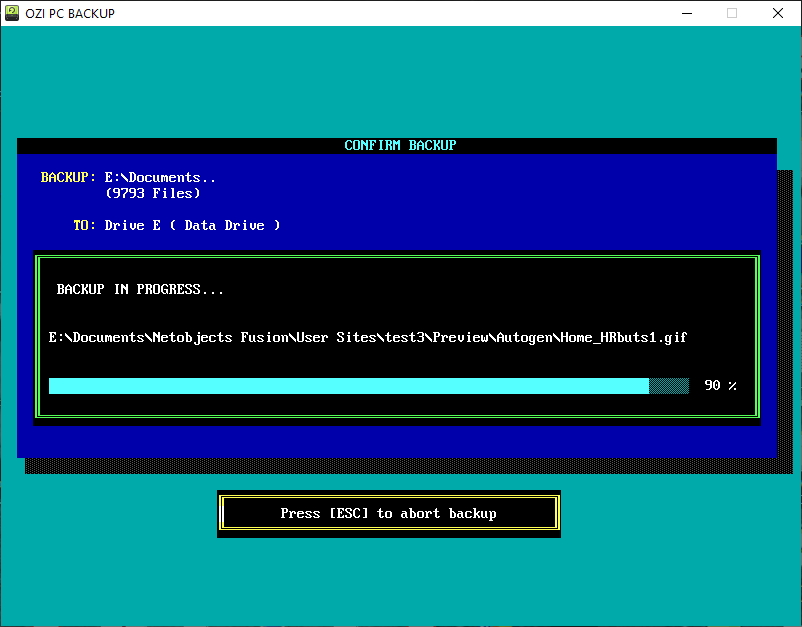
Task: Click the Home_HRbuts1.gif file path
Action: 366,337
